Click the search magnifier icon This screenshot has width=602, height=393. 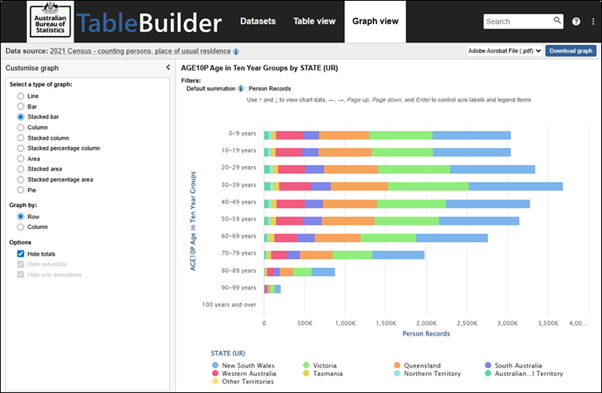[557, 20]
